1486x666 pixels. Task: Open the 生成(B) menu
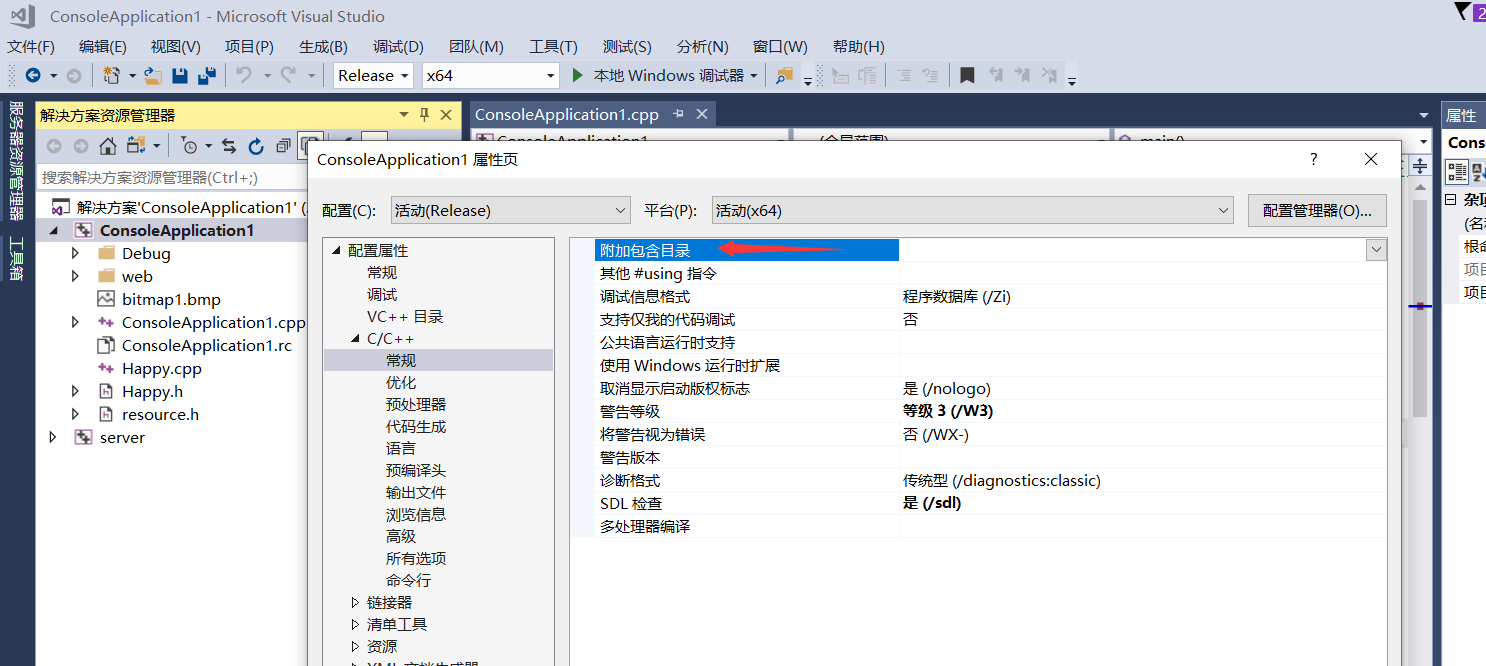pos(323,47)
